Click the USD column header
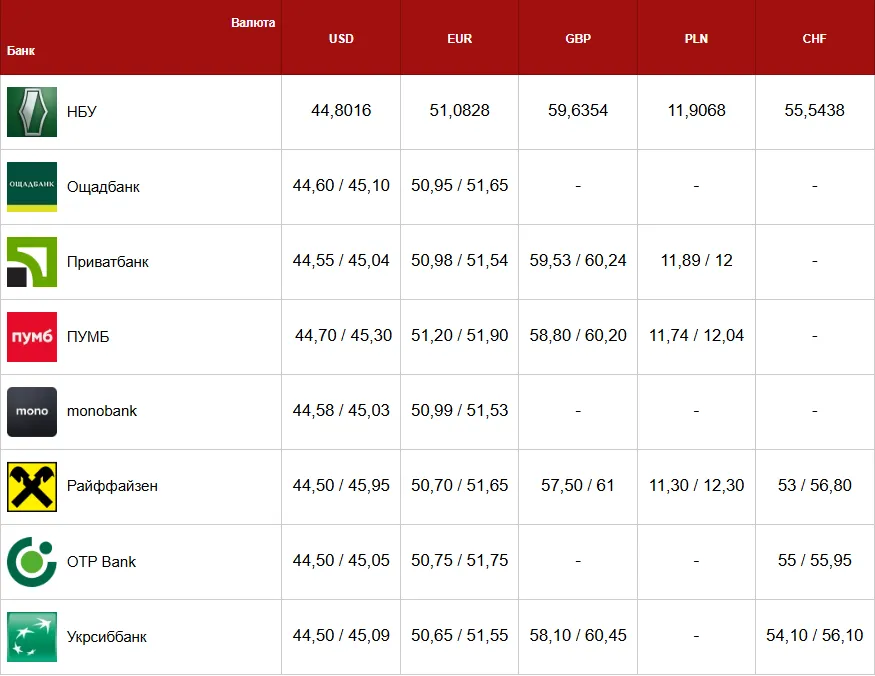 point(341,39)
